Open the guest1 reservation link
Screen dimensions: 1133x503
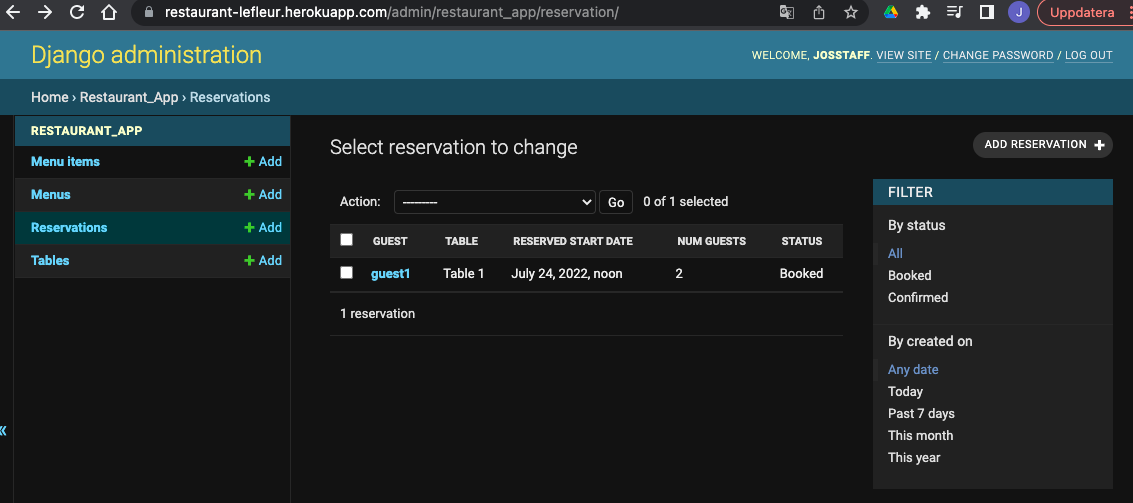coord(390,274)
